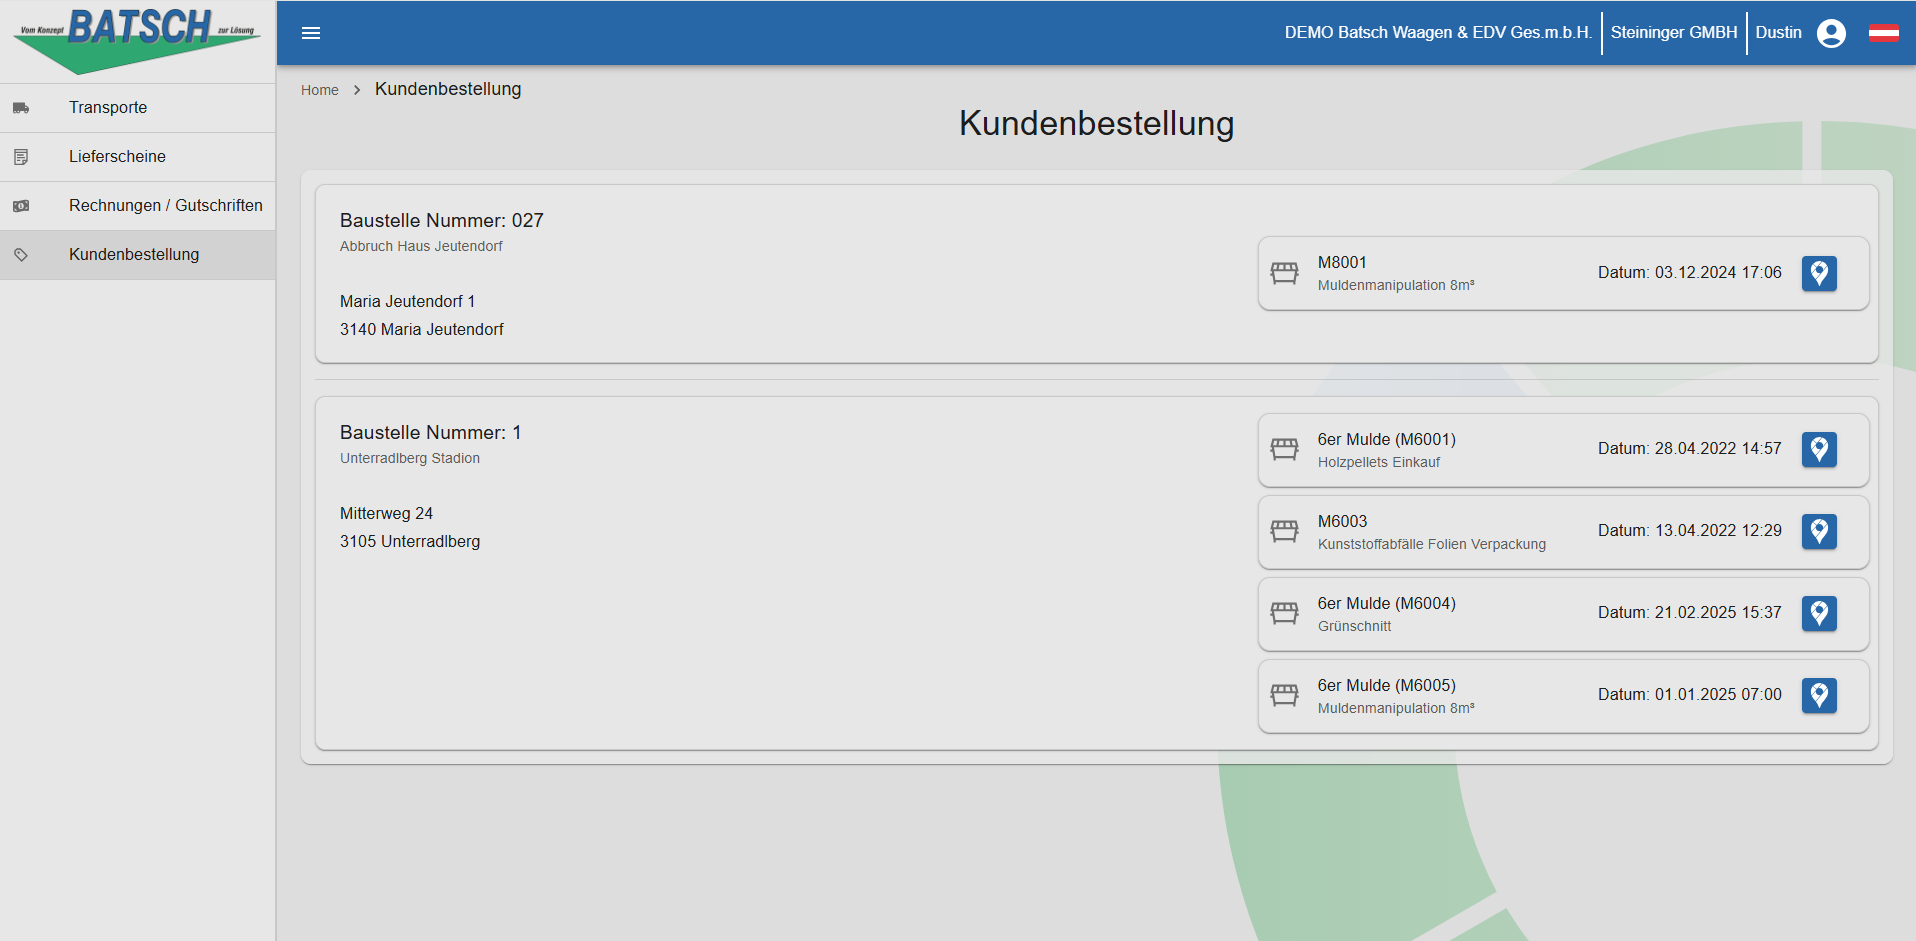
Task: Click the container icon of M6003 row
Action: [1284, 532]
